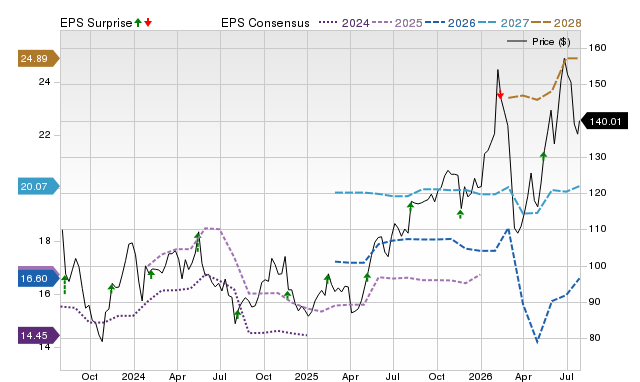
Task: Select the 2024 consensus legend entry
Action: click(344, 23)
